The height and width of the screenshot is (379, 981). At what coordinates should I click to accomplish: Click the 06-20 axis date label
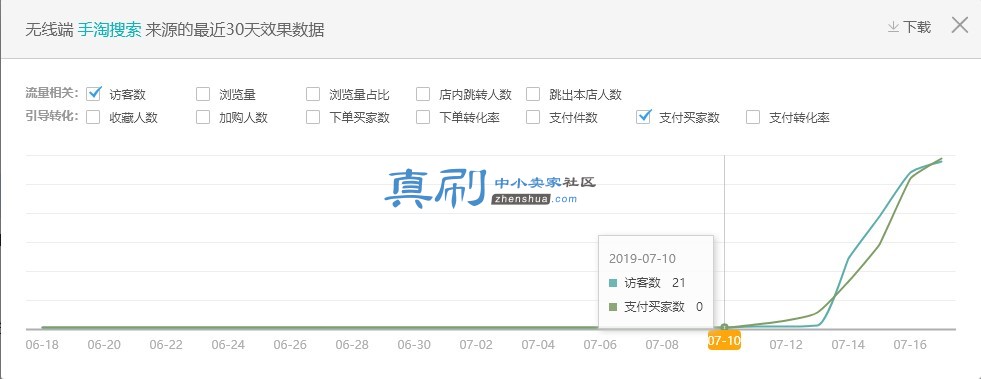tap(104, 345)
